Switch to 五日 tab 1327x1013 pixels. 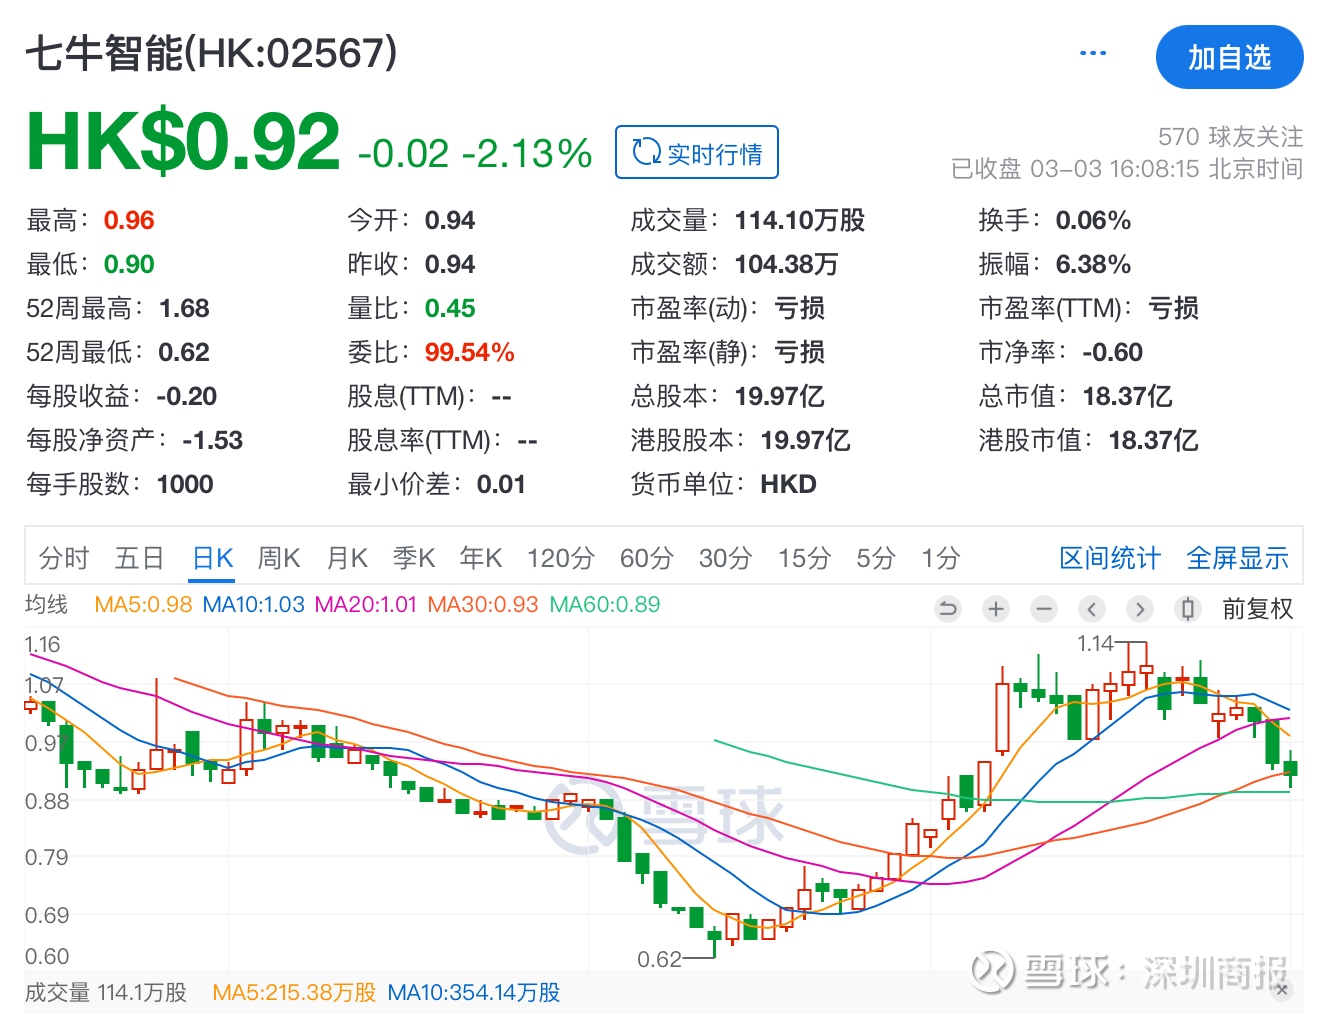(139, 558)
